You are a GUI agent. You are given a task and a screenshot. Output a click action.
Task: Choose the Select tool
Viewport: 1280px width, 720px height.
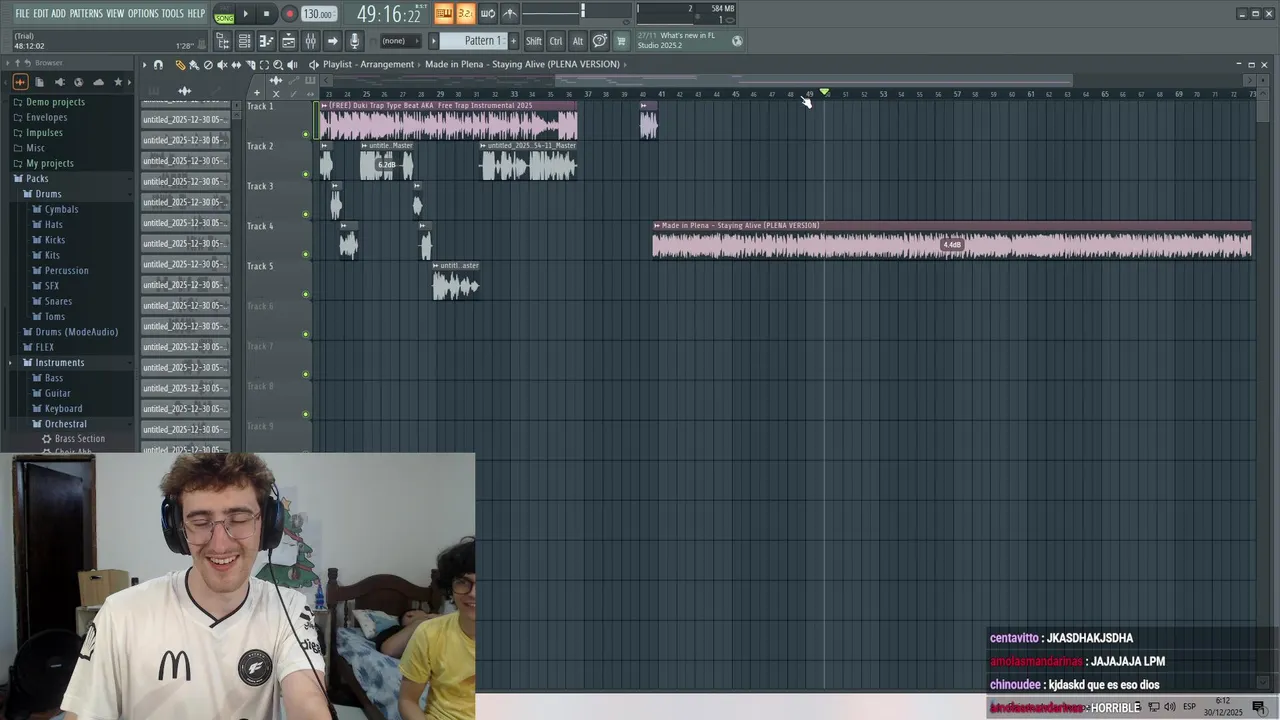(x=264, y=65)
